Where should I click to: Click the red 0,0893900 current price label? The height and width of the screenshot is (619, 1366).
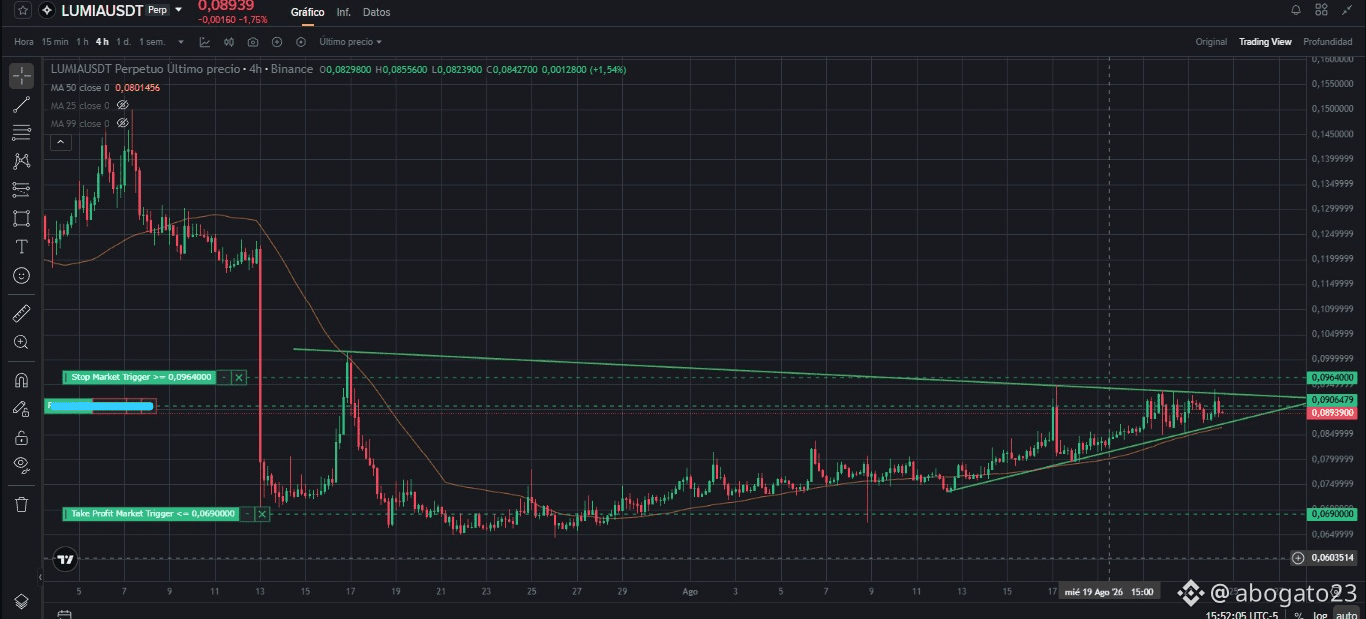[x=1332, y=412]
